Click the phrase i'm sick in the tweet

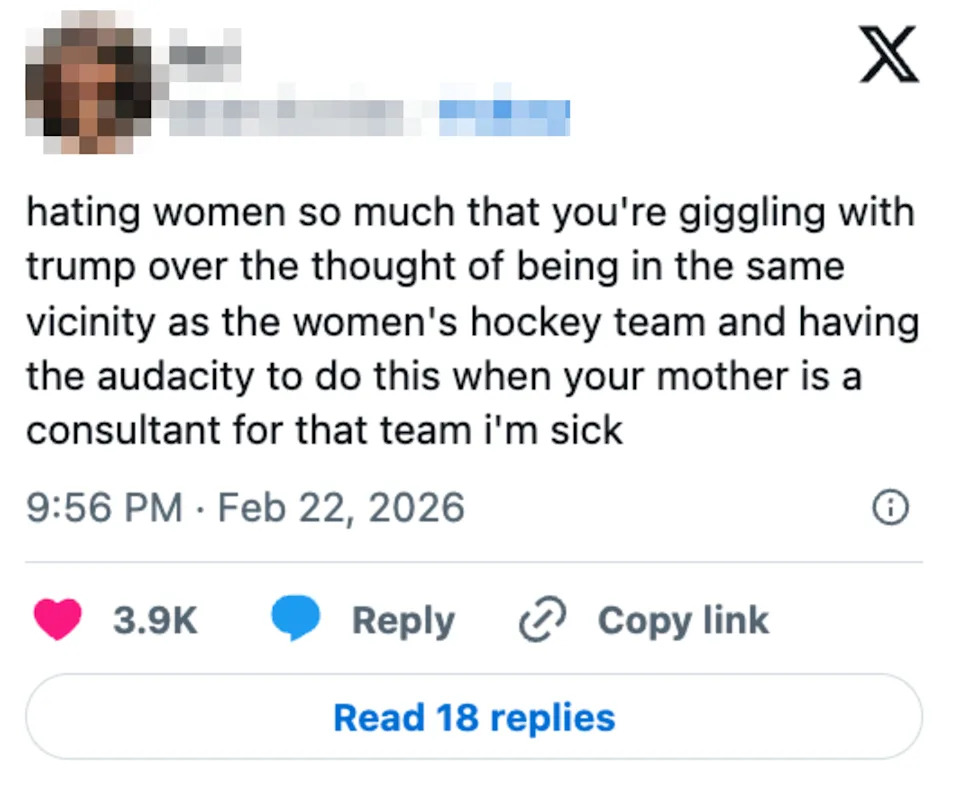[555, 430]
